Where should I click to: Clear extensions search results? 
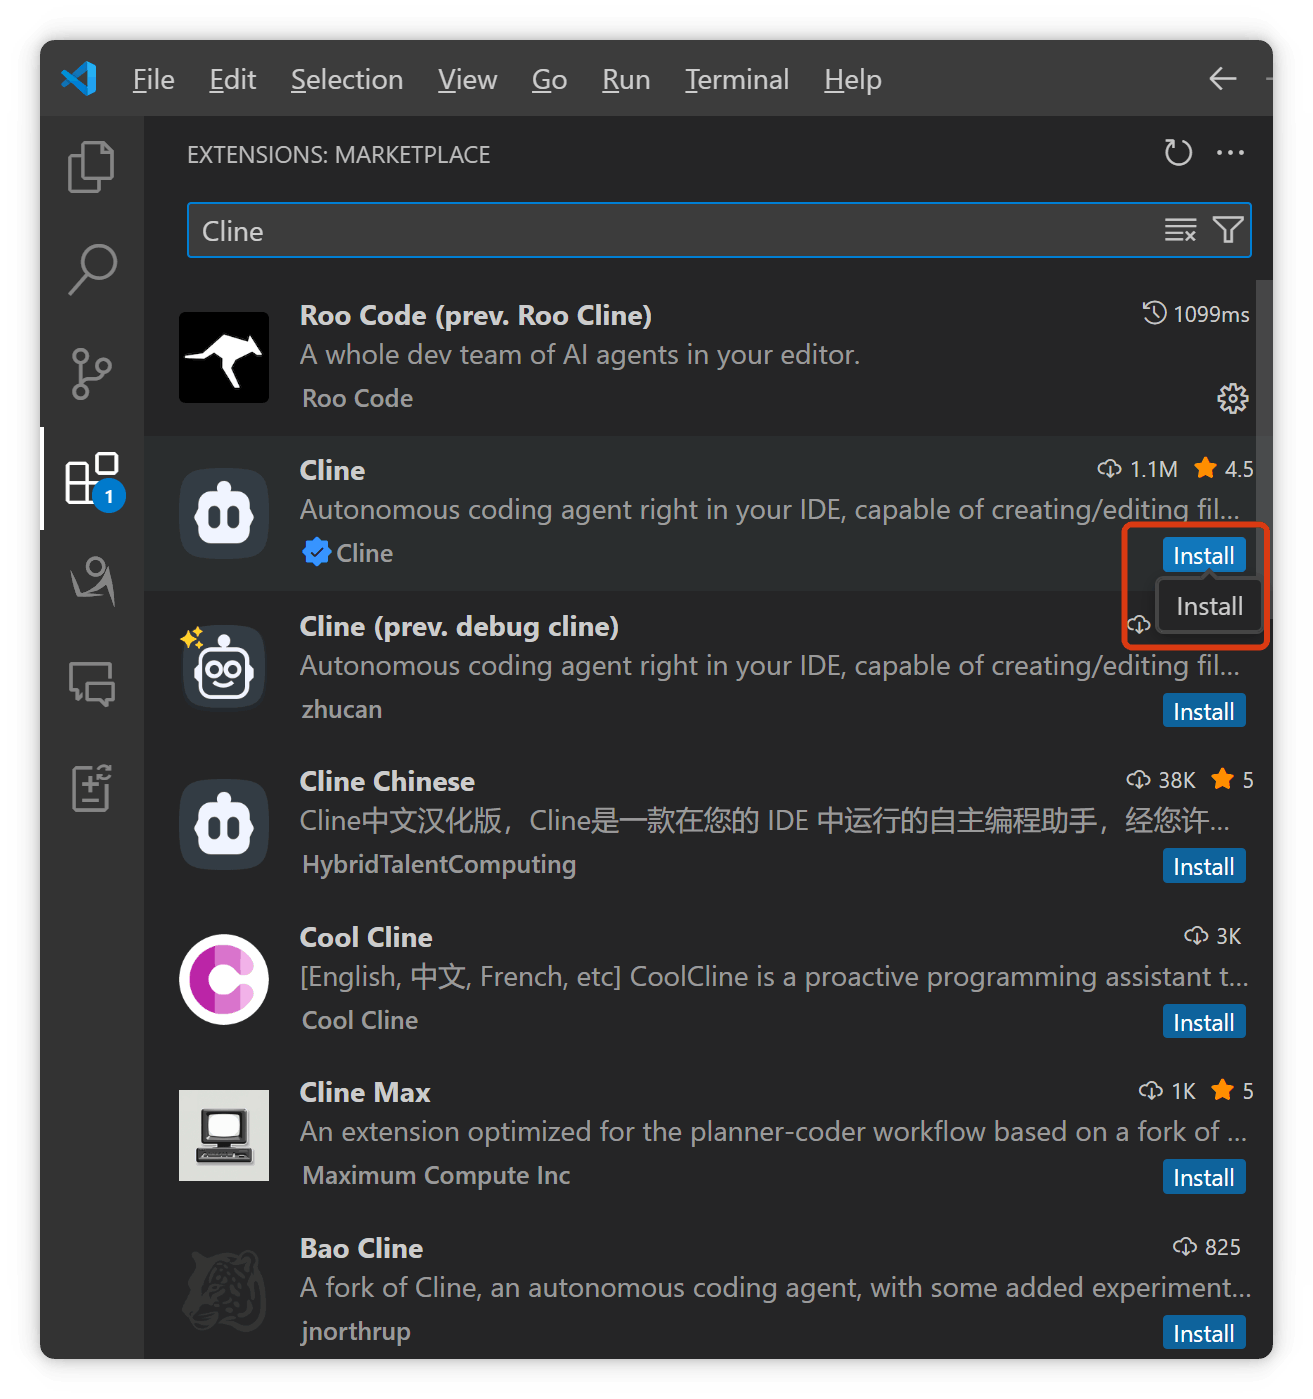click(1180, 230)
